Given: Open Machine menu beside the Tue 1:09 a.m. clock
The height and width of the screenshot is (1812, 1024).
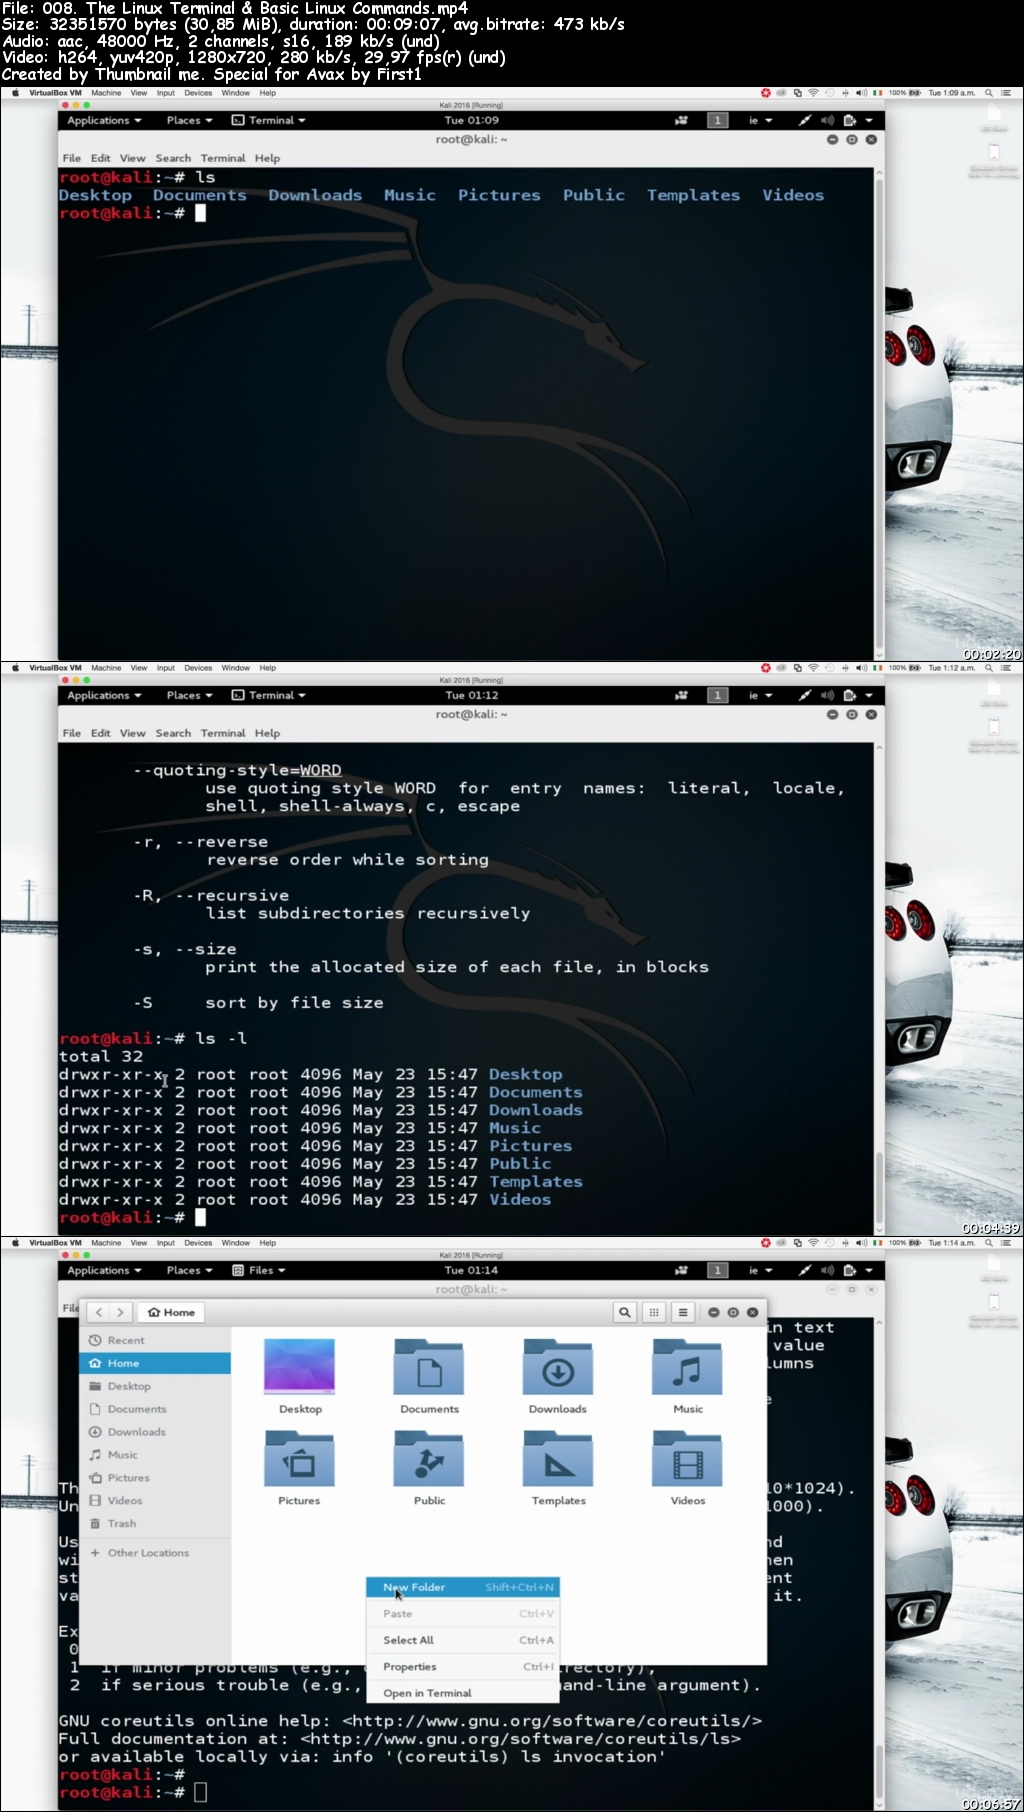Looking at the screenshot, I should 106,93.
